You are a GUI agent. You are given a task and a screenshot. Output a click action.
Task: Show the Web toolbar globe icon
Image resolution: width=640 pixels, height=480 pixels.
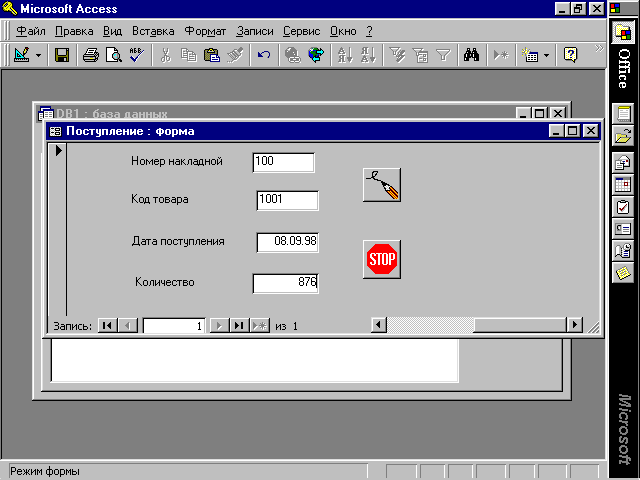tap(316, 55)
